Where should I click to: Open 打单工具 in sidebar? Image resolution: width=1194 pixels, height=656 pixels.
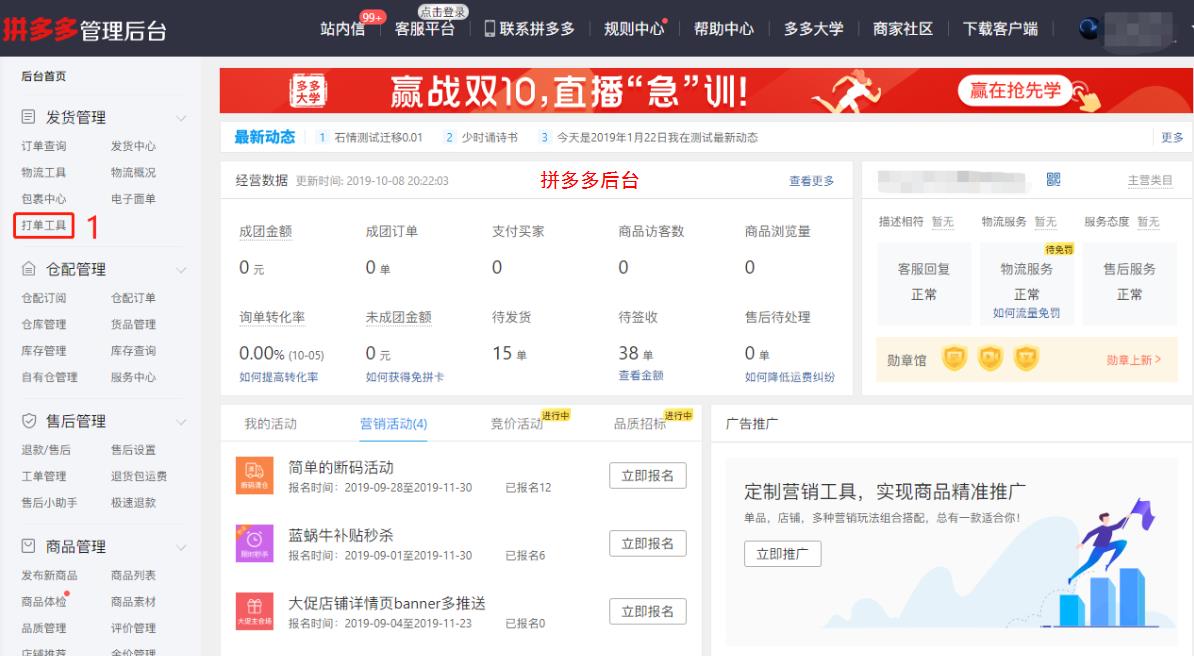pyautogui.click(x=43, y=226)
